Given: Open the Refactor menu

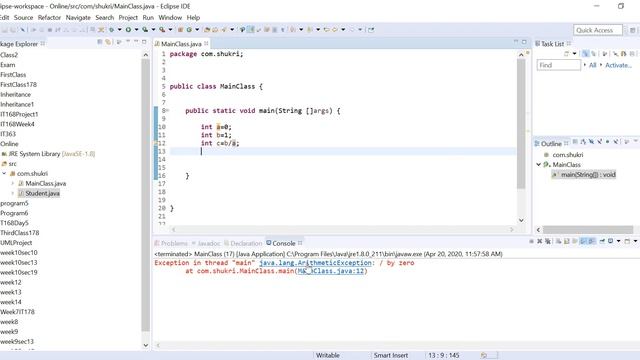Looking at the screenshot, I should 49,18.
